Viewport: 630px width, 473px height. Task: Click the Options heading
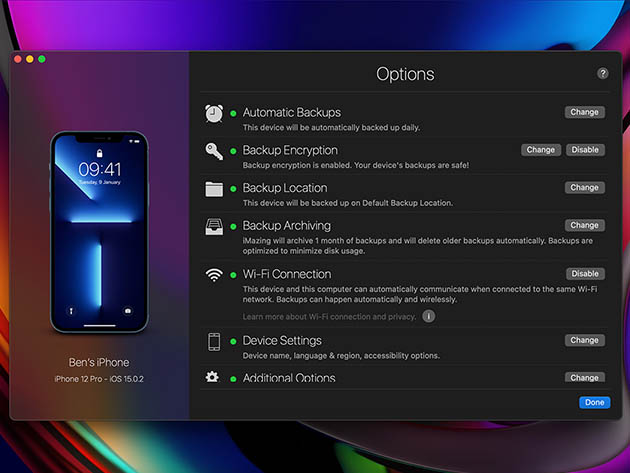[405, 74]
